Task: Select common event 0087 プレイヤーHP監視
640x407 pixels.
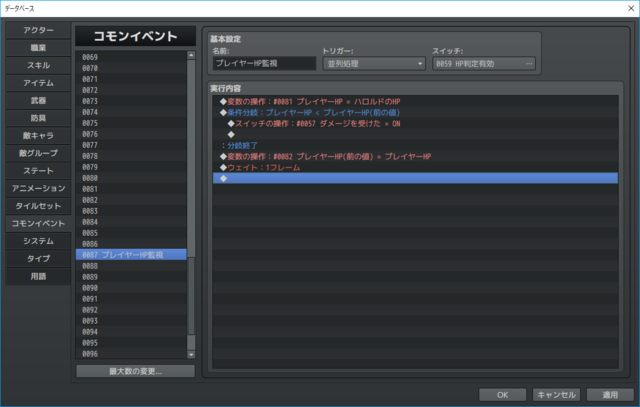Action: [x=131, y=255]
